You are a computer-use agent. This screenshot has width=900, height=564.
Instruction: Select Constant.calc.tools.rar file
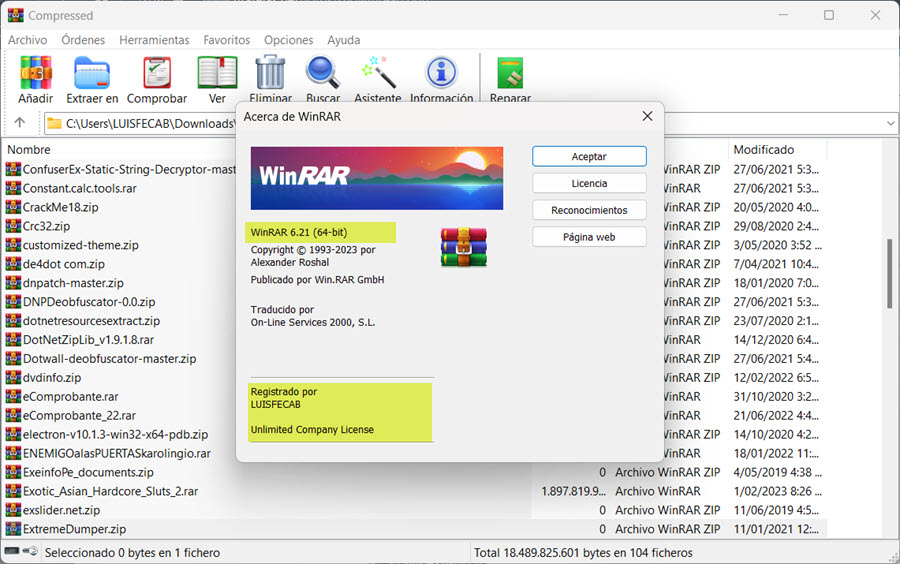(x=80, y=188)
